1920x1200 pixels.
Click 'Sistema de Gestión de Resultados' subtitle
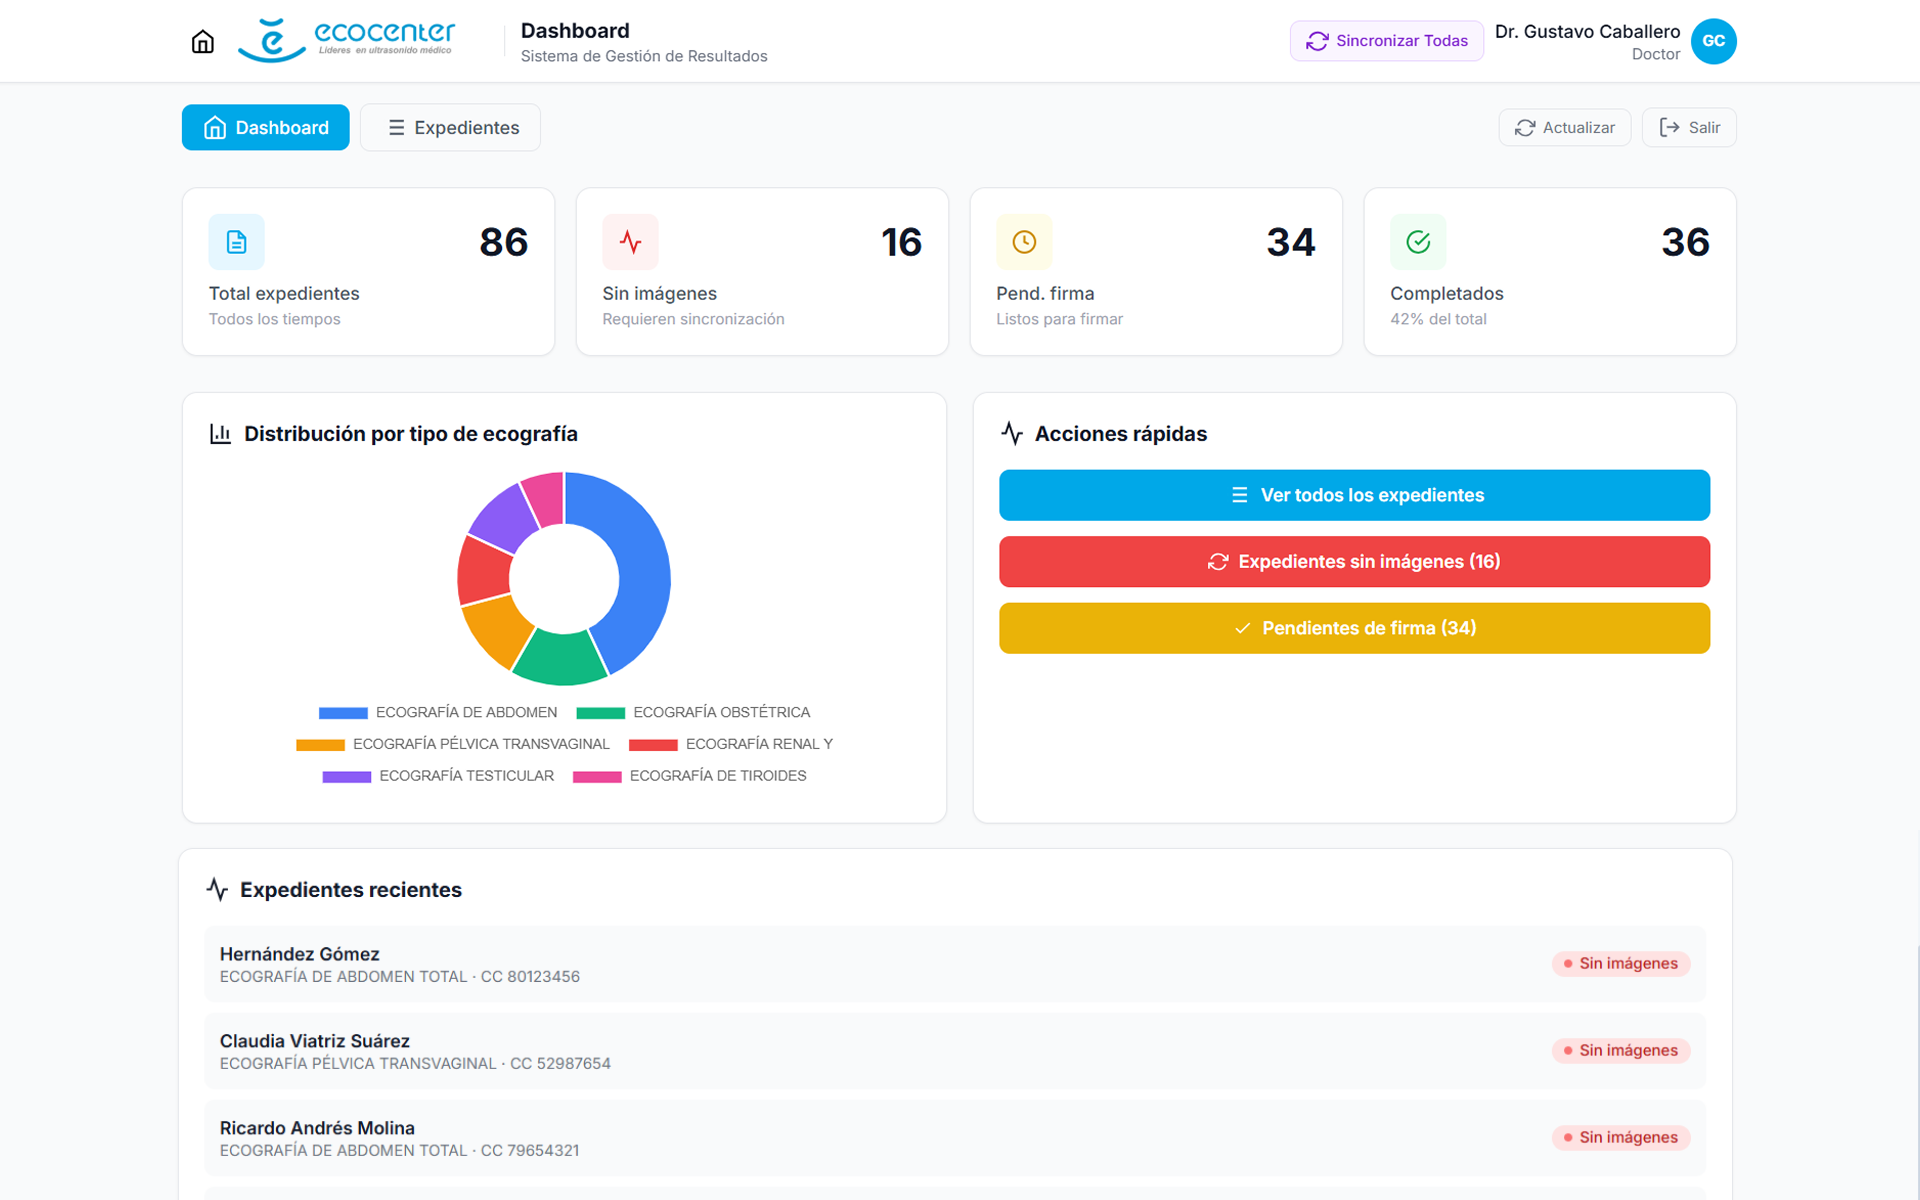tap(644, 56)
